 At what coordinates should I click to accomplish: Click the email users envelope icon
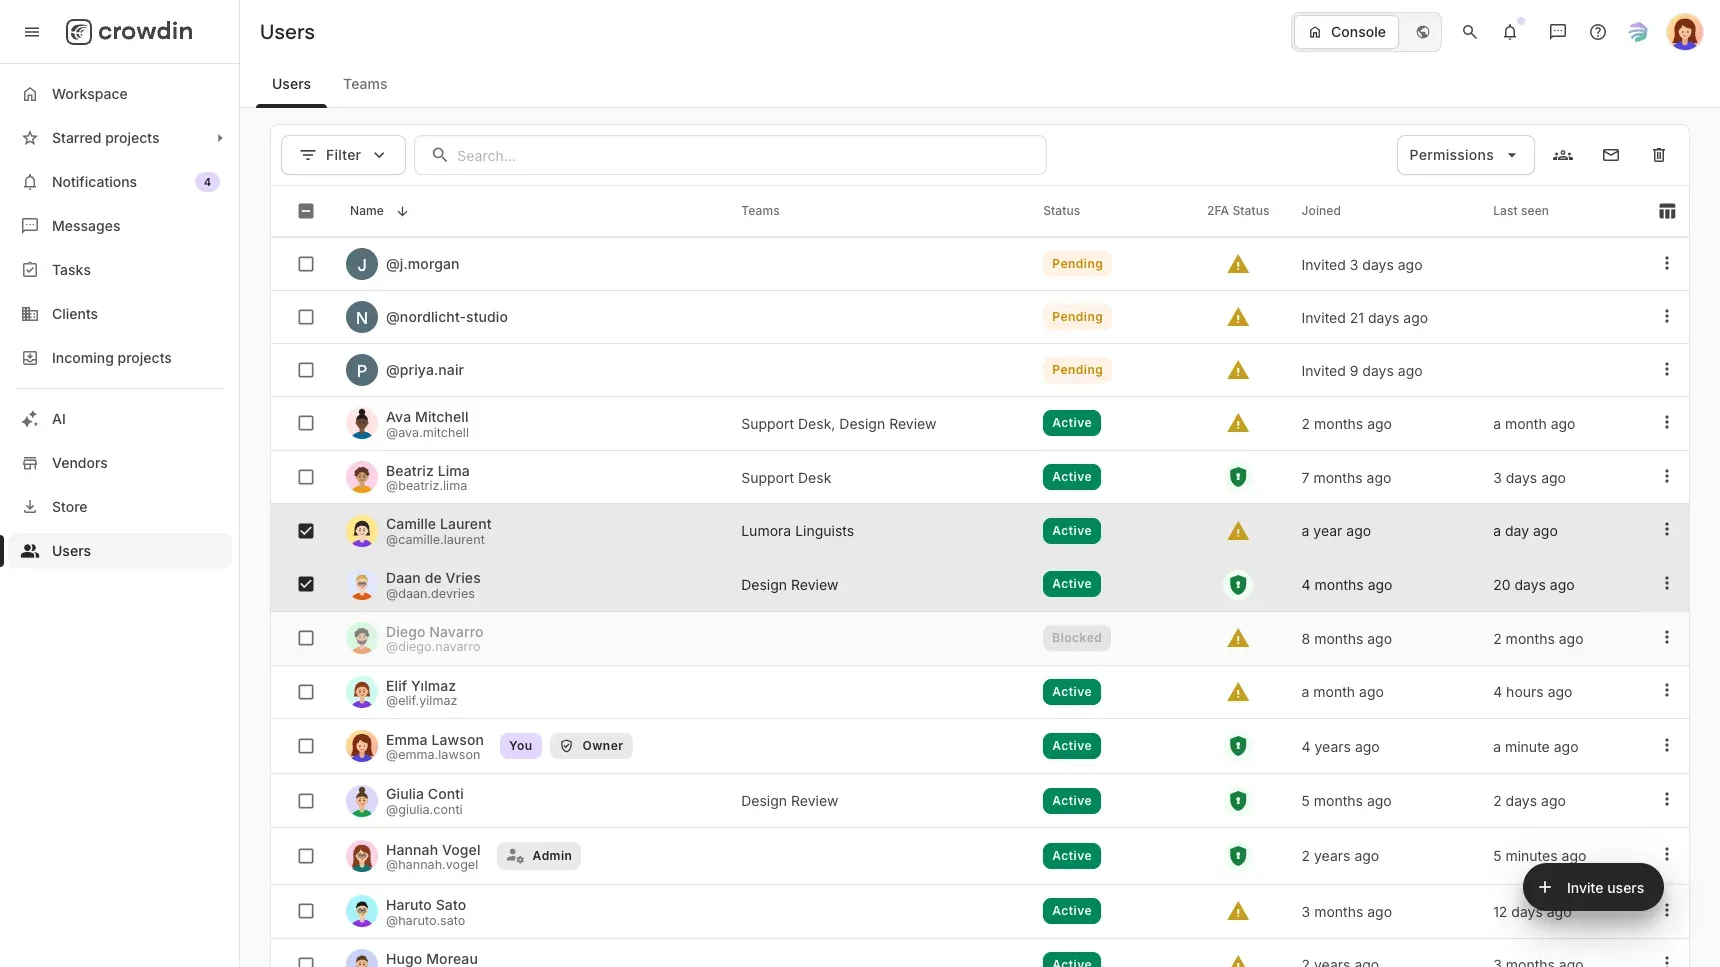[1611, 155]
